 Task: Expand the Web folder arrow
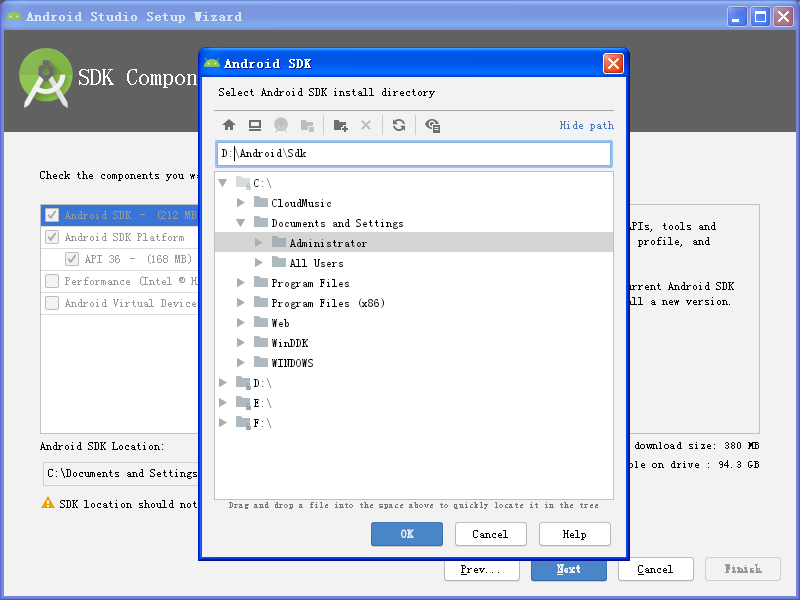pos(241,322)
